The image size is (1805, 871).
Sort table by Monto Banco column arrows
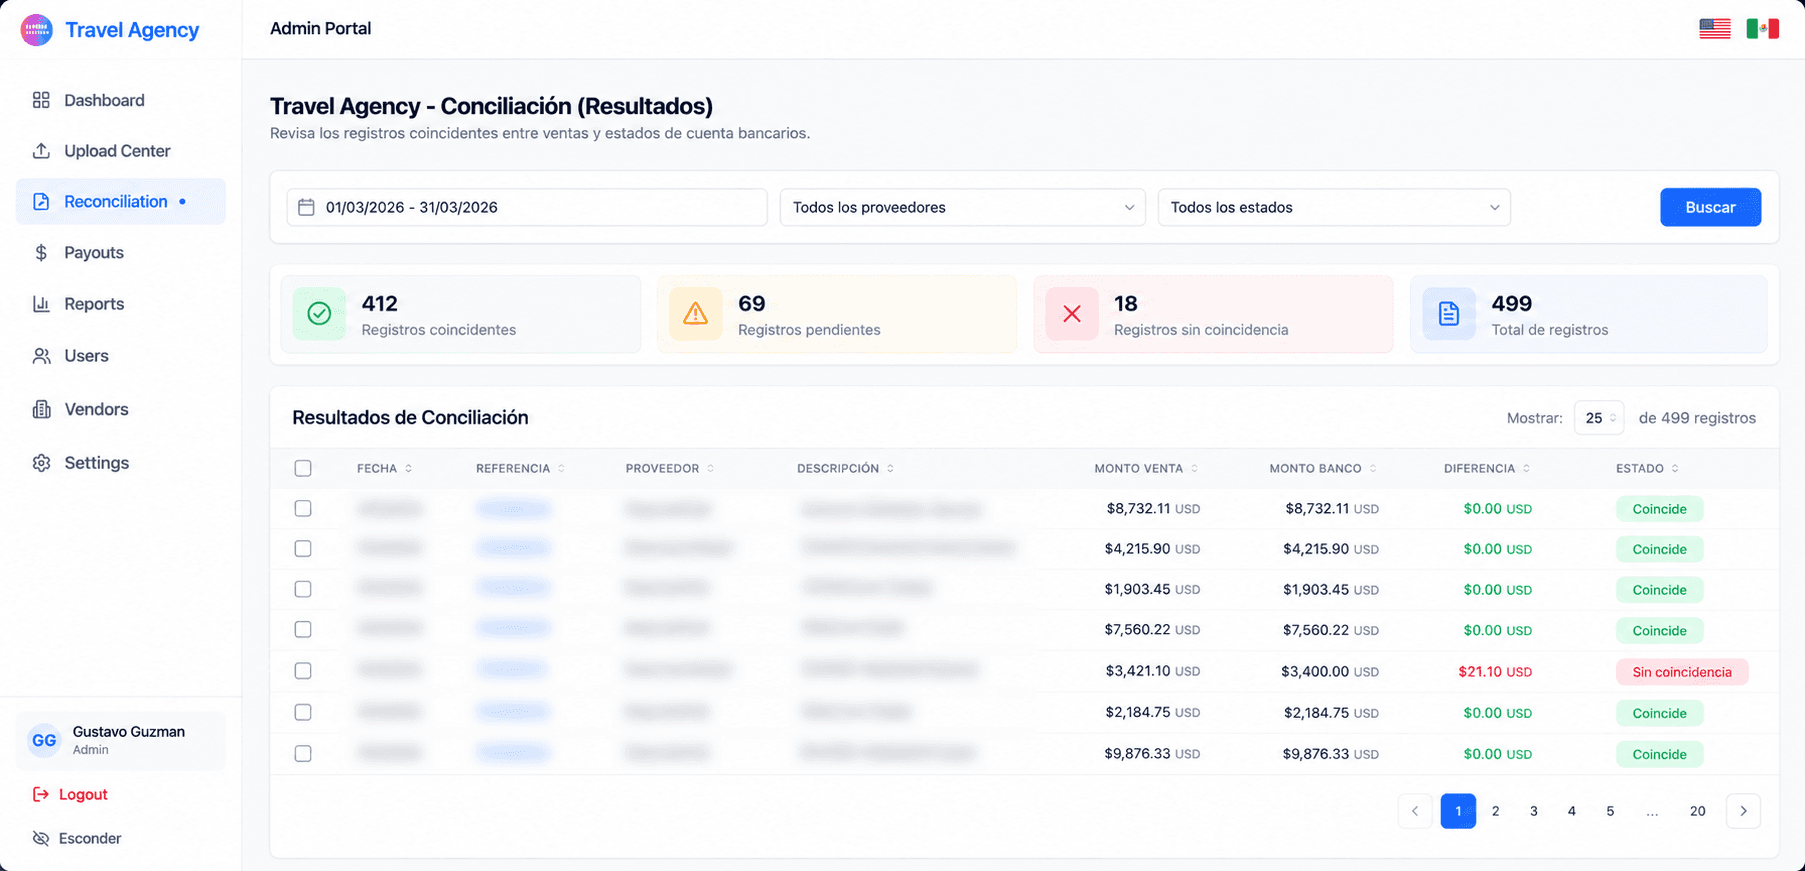pos(1373,468)
